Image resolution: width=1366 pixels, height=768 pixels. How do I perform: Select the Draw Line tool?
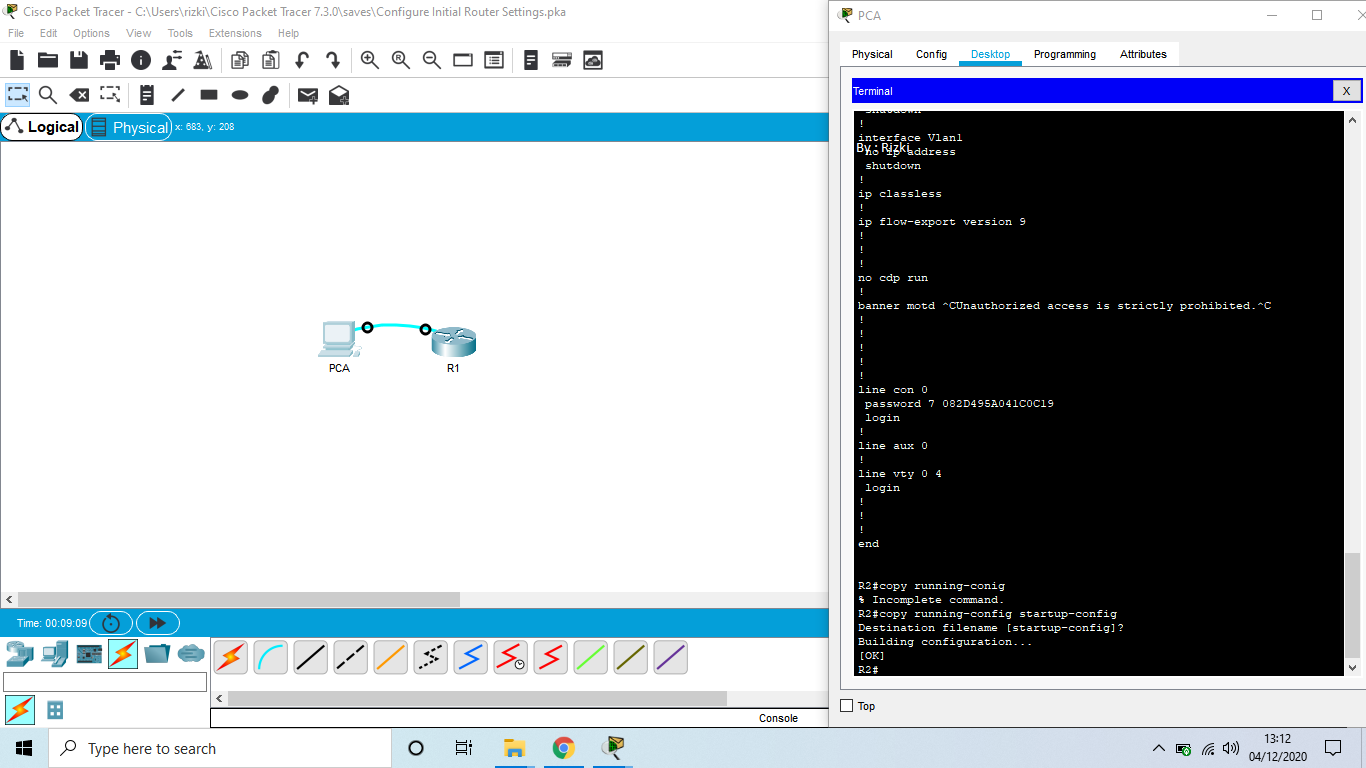coord(178,95)
